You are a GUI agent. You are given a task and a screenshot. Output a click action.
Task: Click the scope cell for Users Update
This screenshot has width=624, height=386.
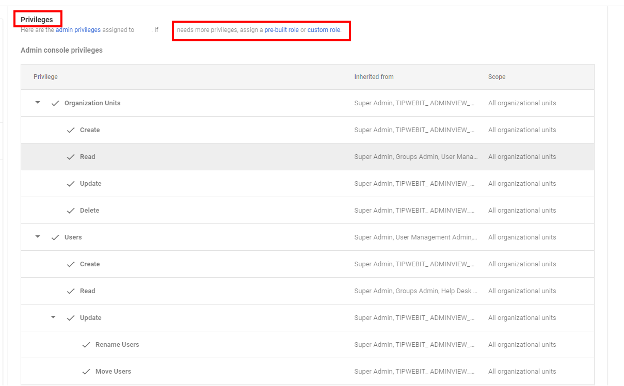[522, 318]
